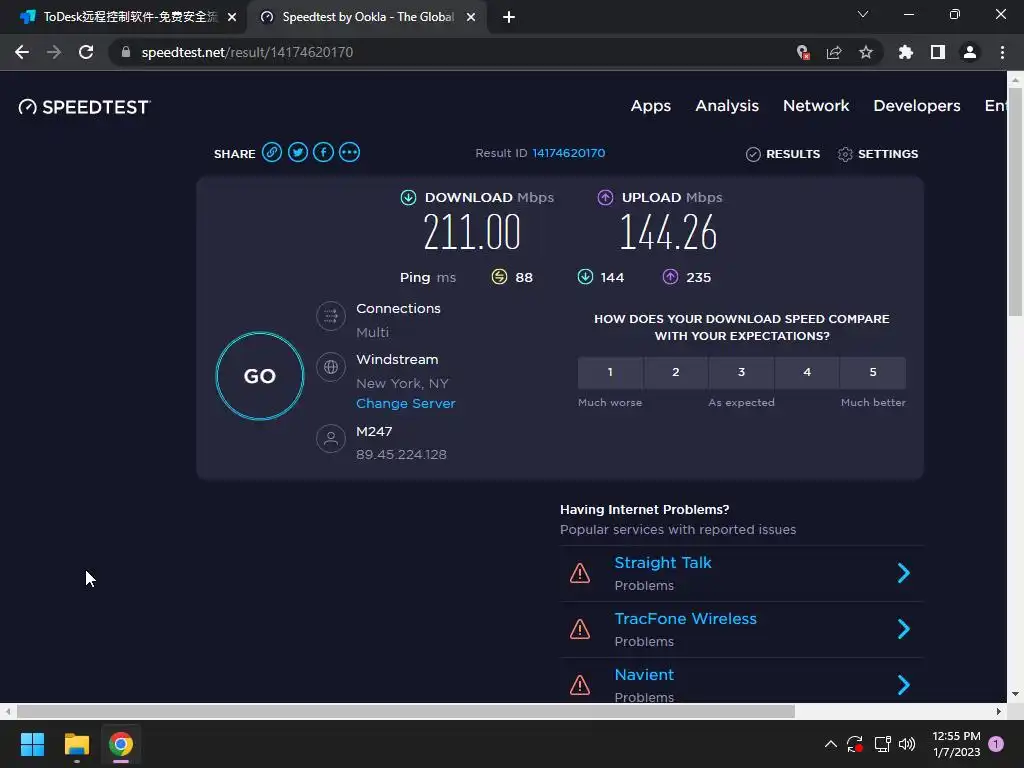Close the ToDesk browser tab
Viewport: 1024px width, 768px height.
(232, 17)
